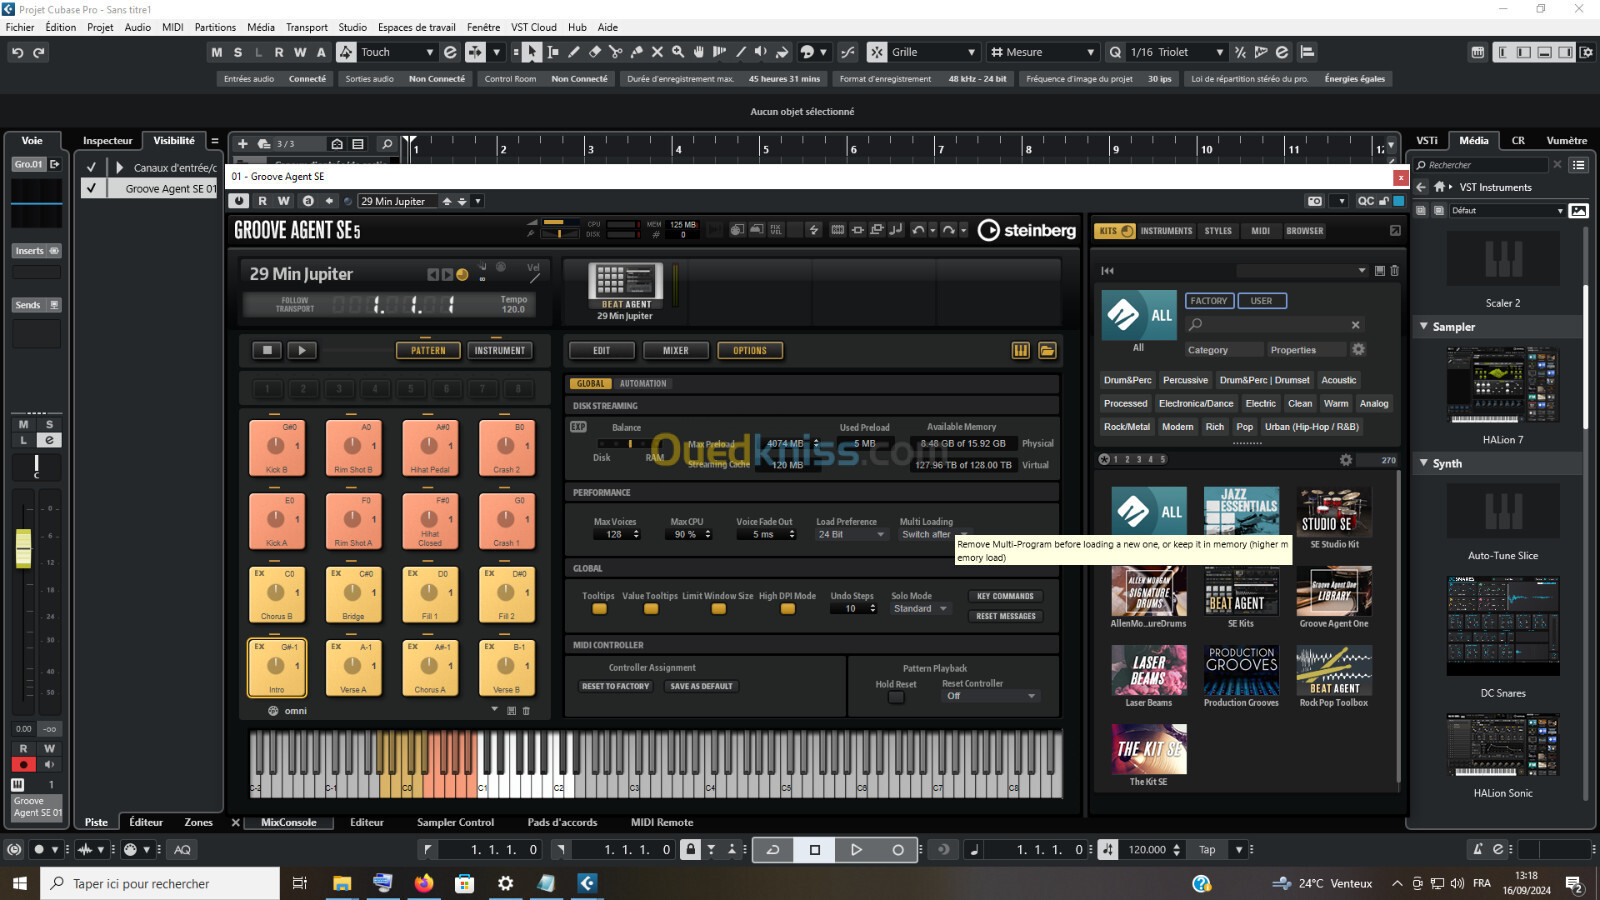Open the yellow folder load icon
The image size is (1600, 900).
click(x=1047, y=350)
